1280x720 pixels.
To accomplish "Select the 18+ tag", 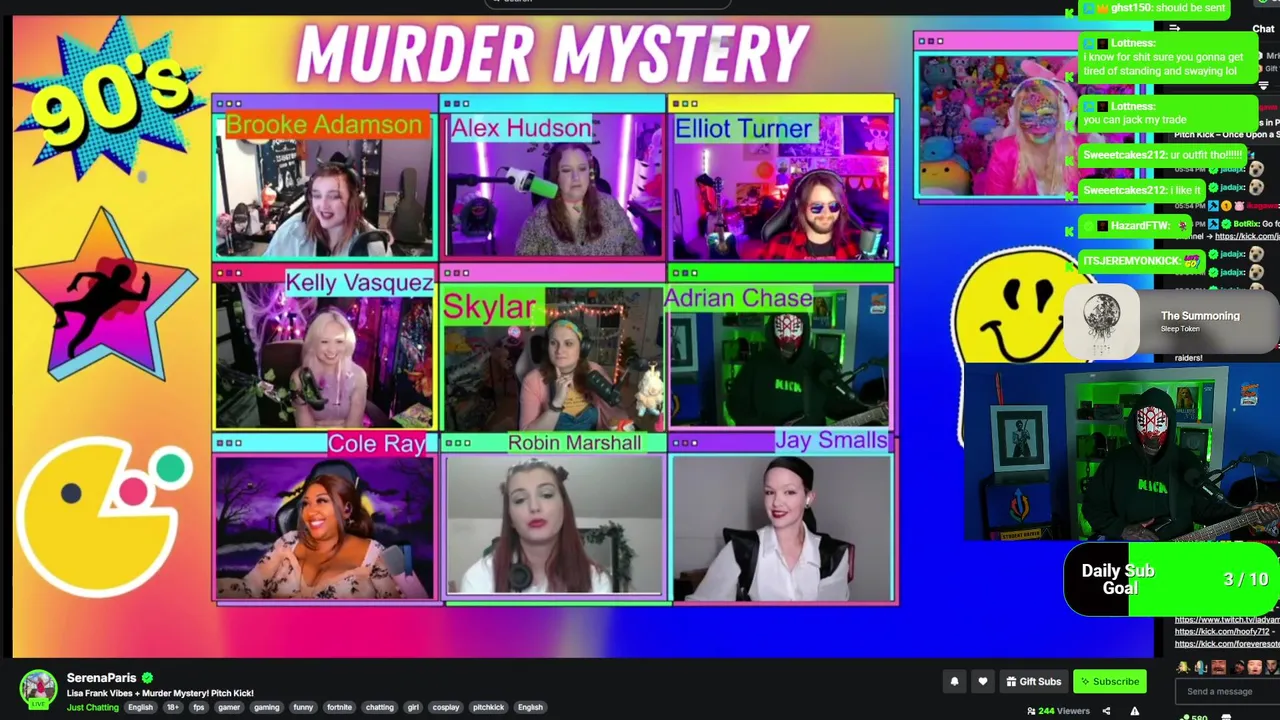I will coord(173,707).
